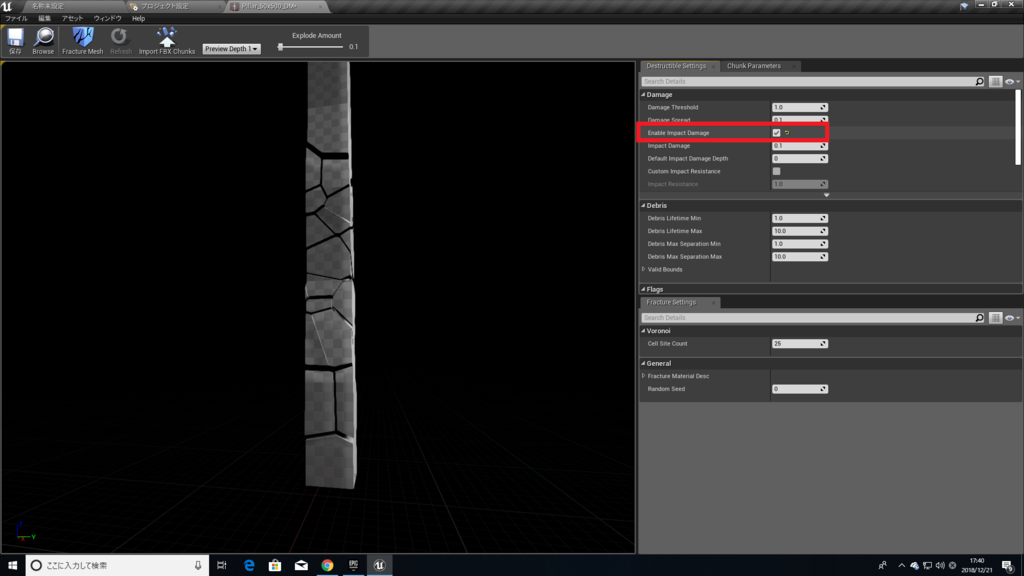The height and width of the screenshot is (576, 1024).
Task: Click Destructible Settings vertical scrollbar
Action: pyautogui.click(x=1017, y=127)
